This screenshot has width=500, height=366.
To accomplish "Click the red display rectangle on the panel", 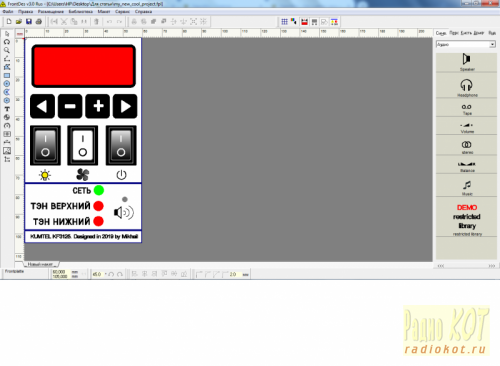I will coord(83,66).
